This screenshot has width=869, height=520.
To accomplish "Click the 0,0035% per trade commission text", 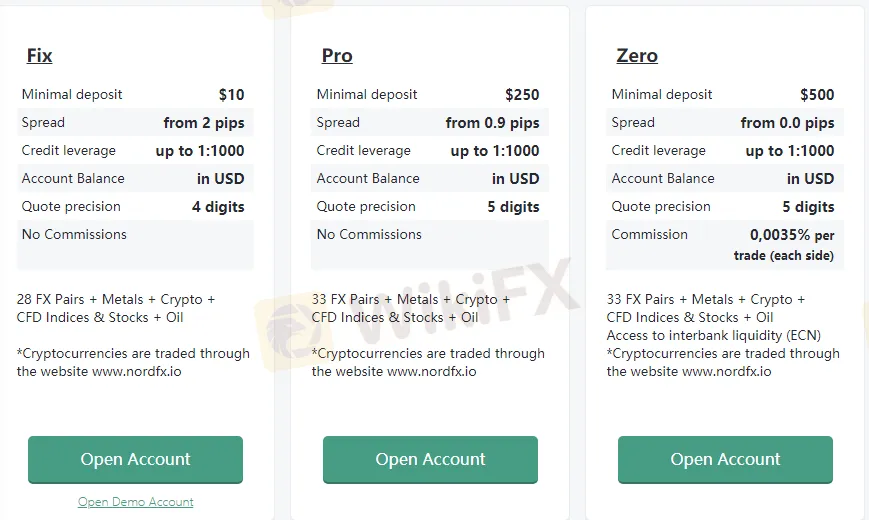I will tap(784, 244).
